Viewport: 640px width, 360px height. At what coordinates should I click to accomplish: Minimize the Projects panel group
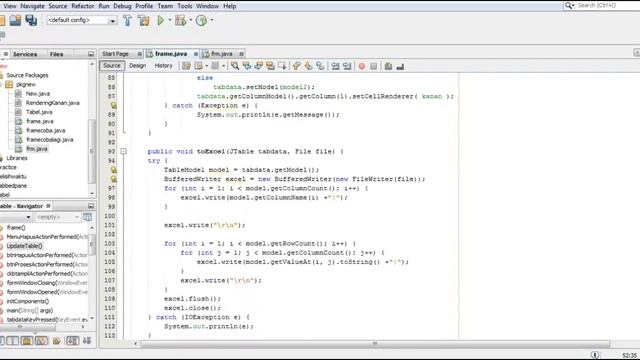point(91,54)
